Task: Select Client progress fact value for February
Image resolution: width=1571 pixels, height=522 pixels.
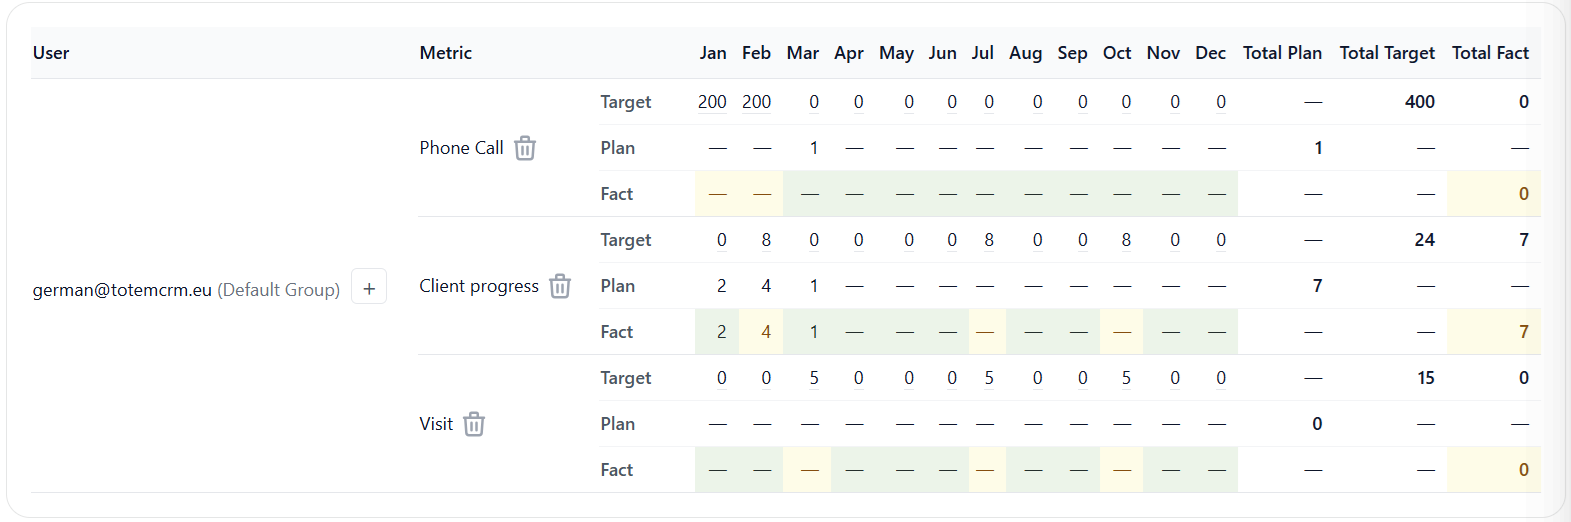Action: (x=766, y=332)
